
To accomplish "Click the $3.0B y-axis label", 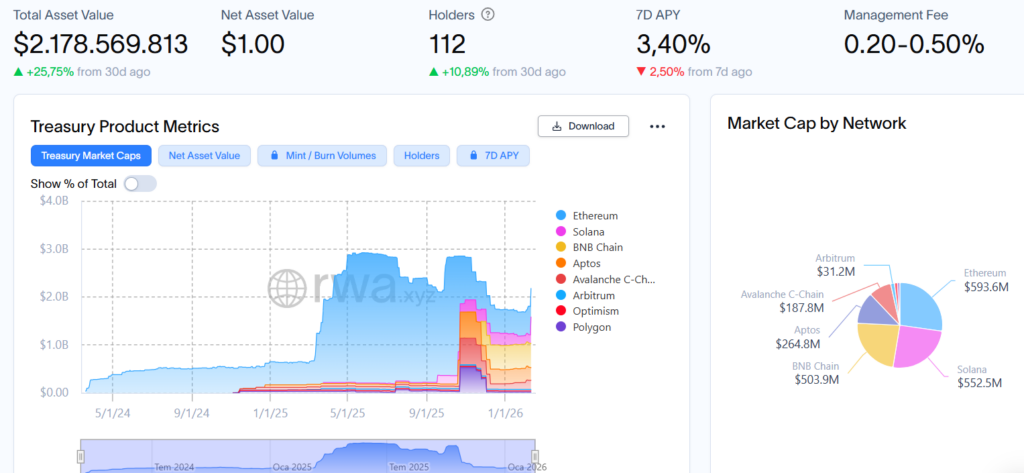I will point(53,249).
